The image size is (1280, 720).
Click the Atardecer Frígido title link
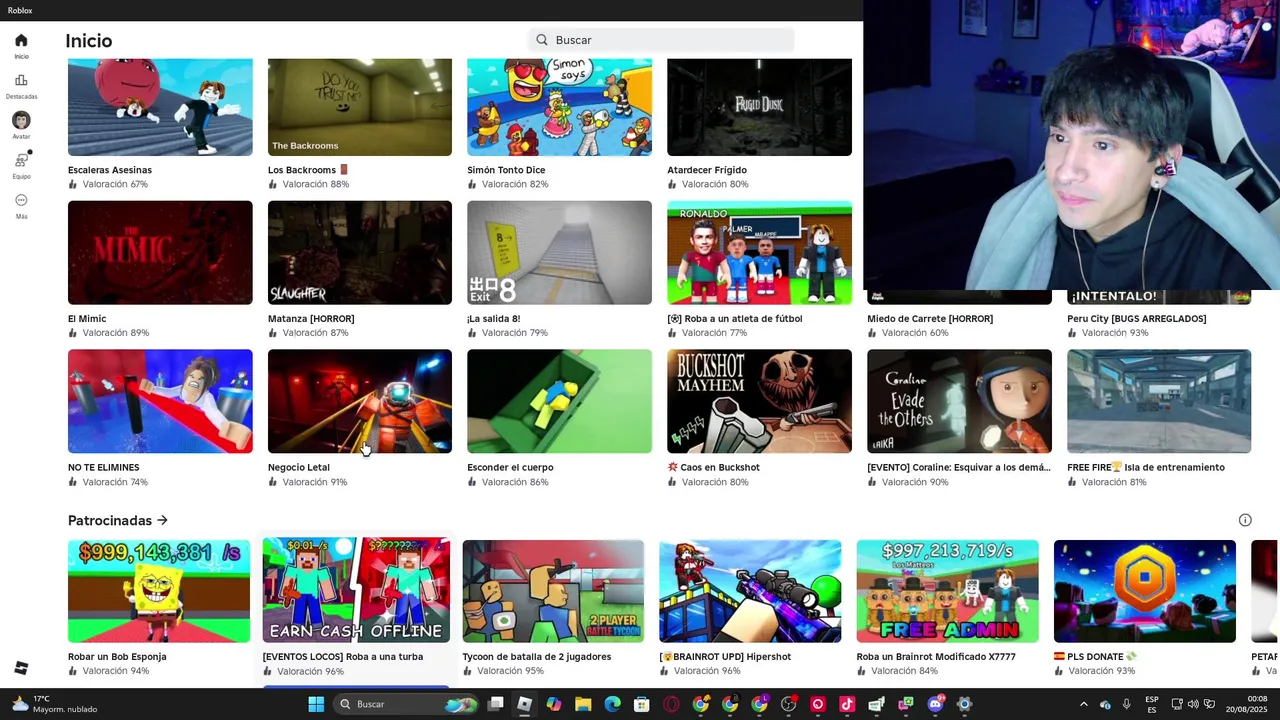[707, 170]
